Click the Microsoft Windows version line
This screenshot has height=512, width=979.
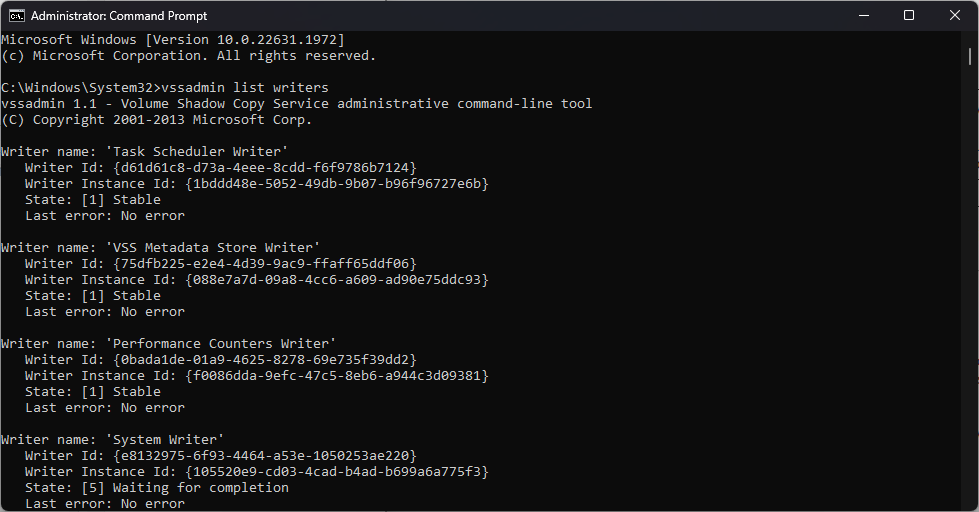coord(172,40)
